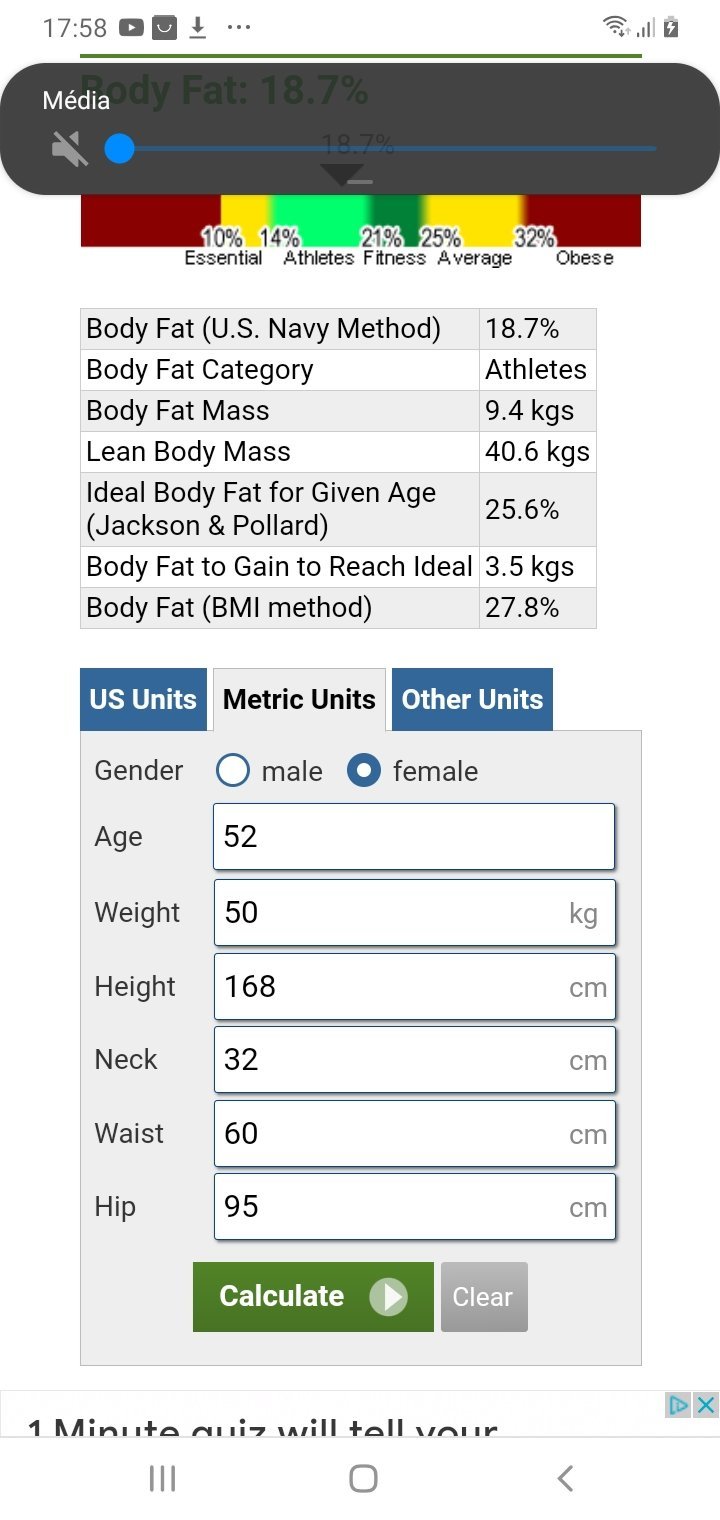
Task: Close the ad with X icon
Action: pyautogui.click(x=706, y=1405)
